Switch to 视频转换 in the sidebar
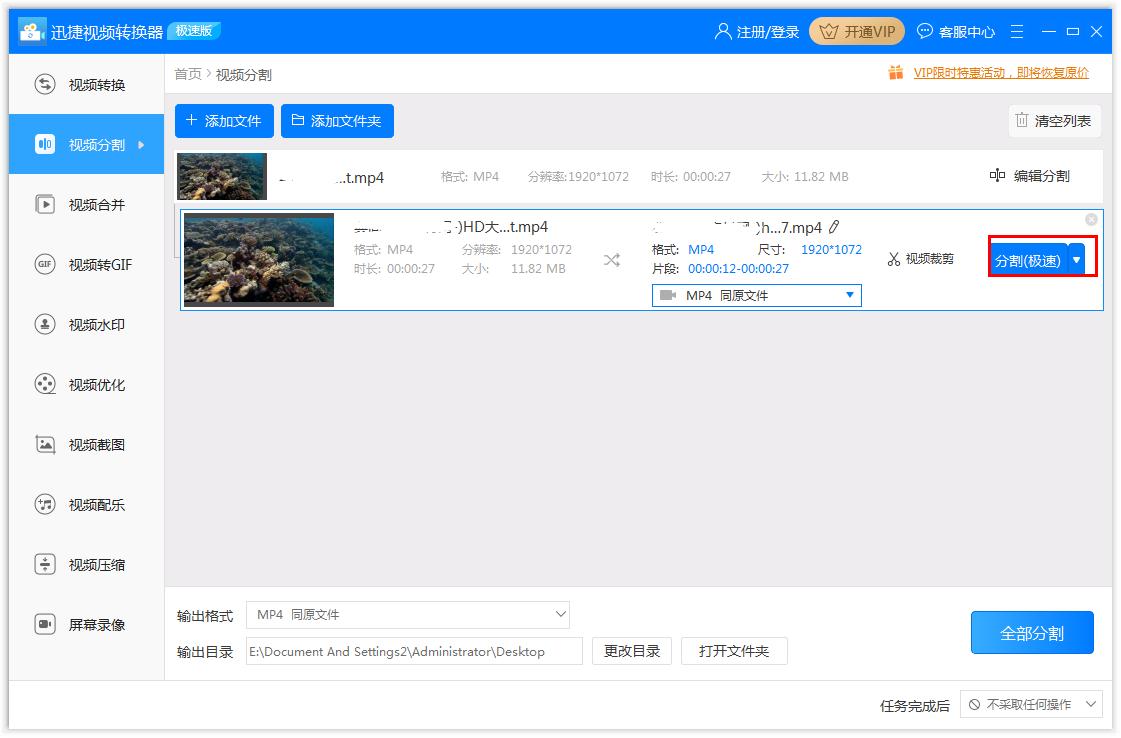This screenshot has height=738, width=1121. 87,84
